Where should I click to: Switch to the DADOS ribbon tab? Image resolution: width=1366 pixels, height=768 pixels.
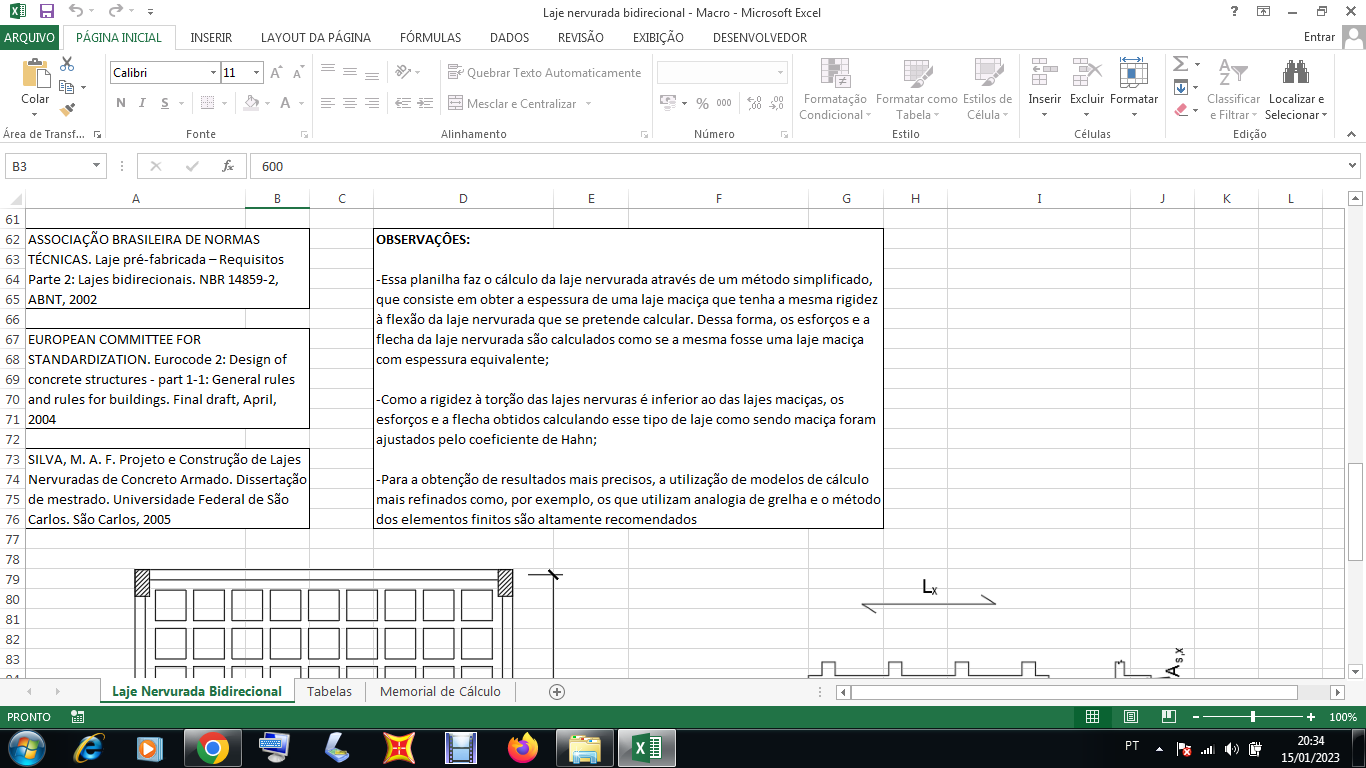click(x=509, y=37)
